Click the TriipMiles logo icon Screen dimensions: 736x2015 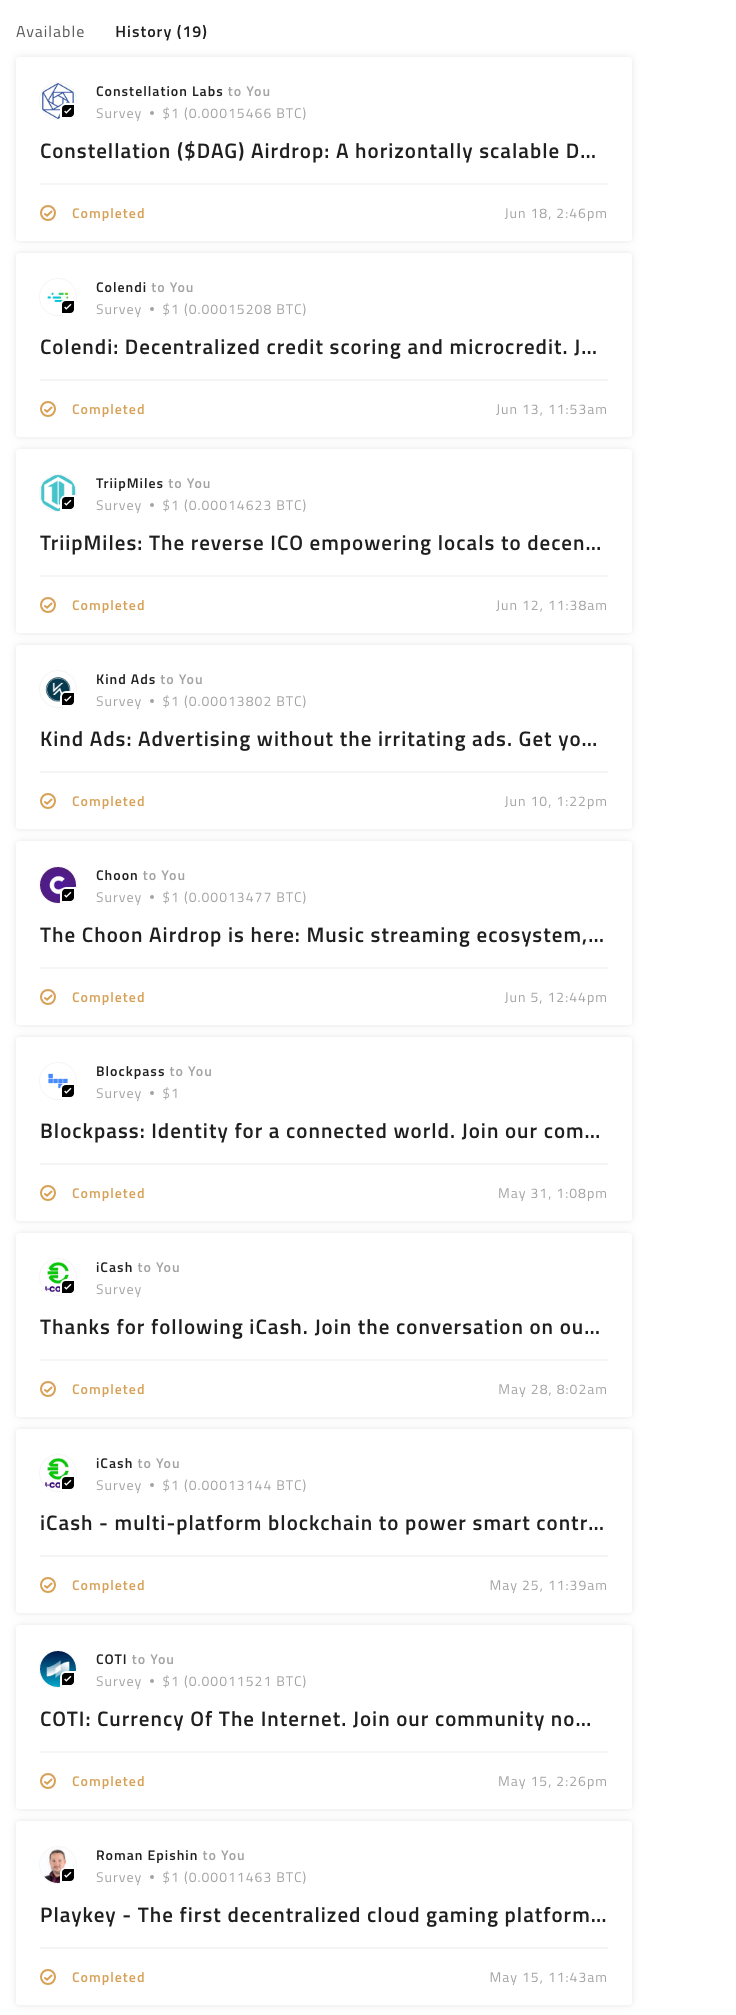(58, 492)
